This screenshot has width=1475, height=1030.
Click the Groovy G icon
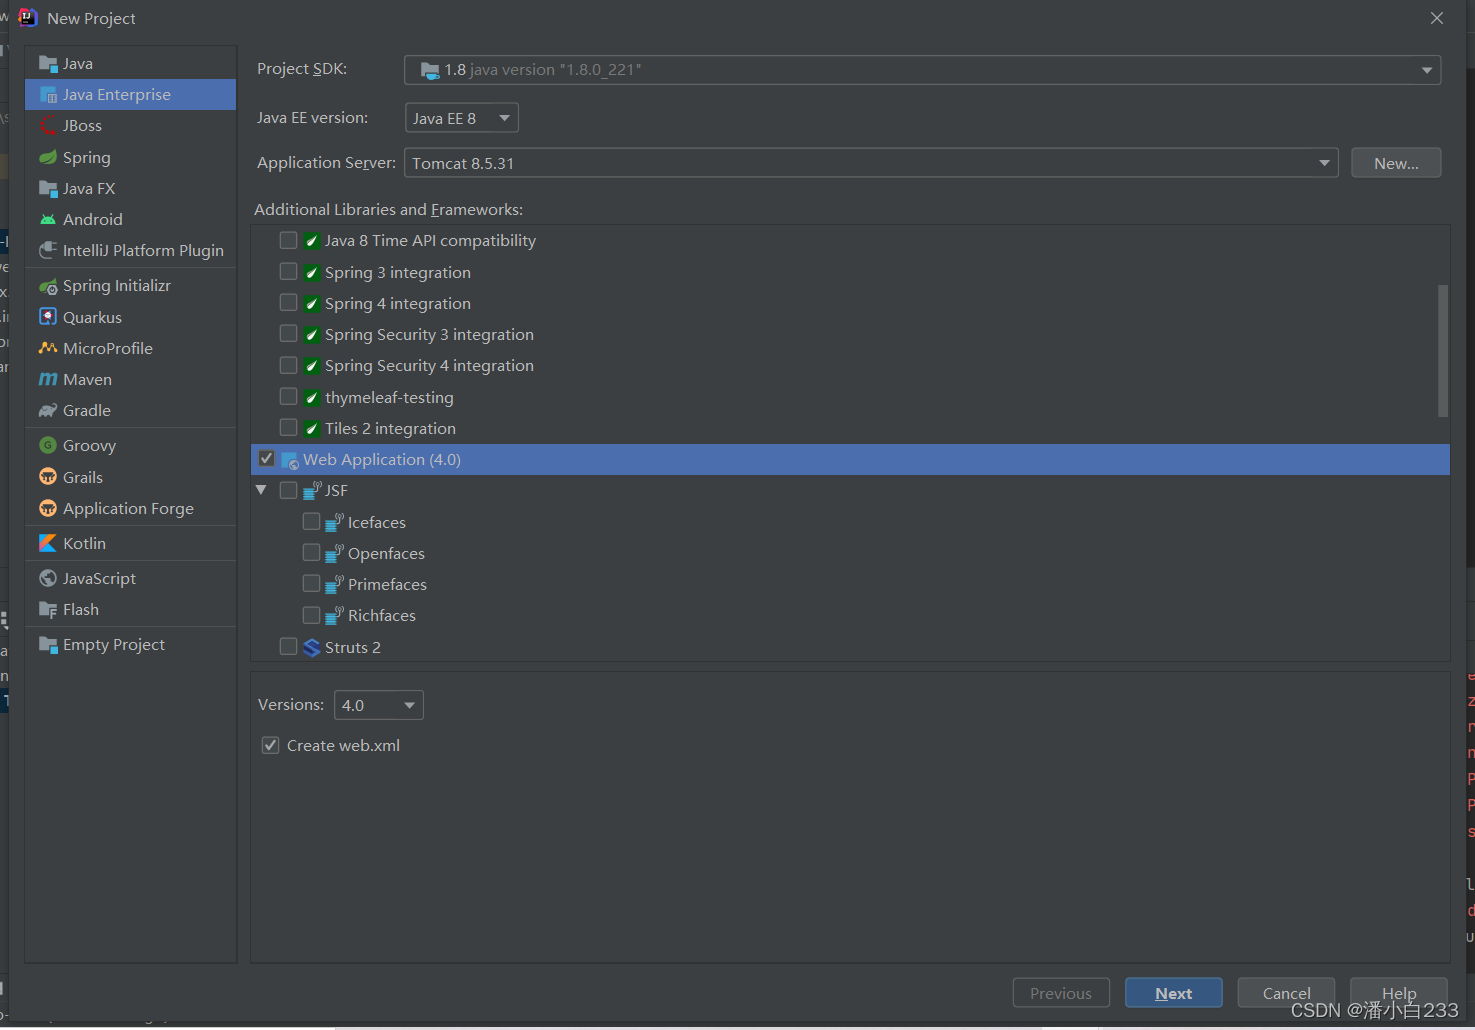point(48,446)
